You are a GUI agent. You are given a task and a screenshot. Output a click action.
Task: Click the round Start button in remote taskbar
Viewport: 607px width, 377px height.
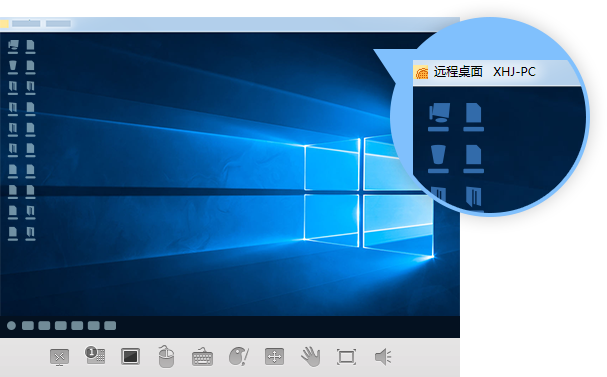tap(11, 326)
